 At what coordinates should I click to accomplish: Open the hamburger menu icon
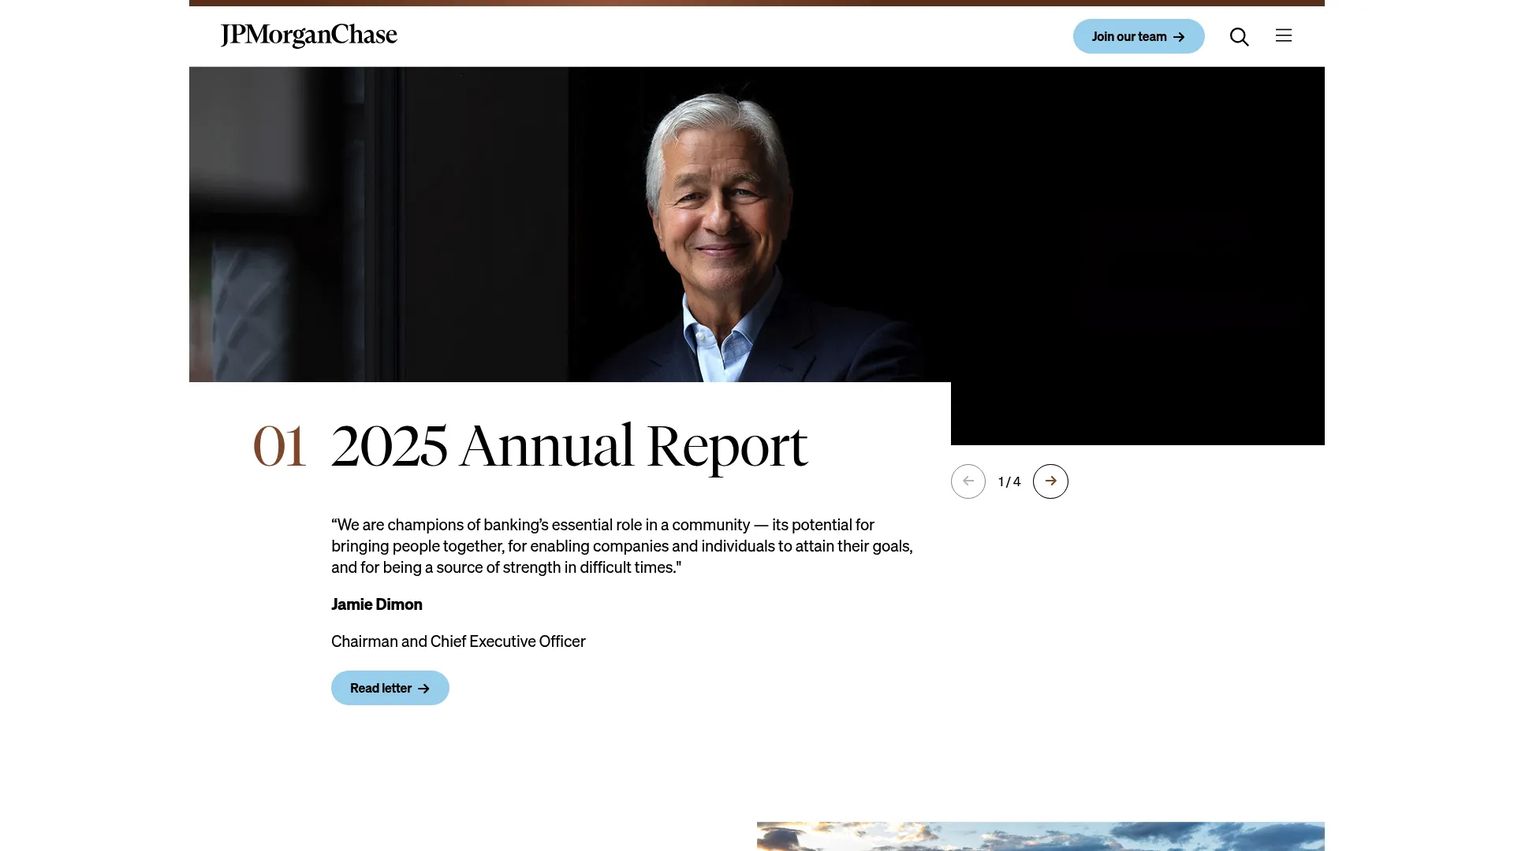click(1284, 36)
